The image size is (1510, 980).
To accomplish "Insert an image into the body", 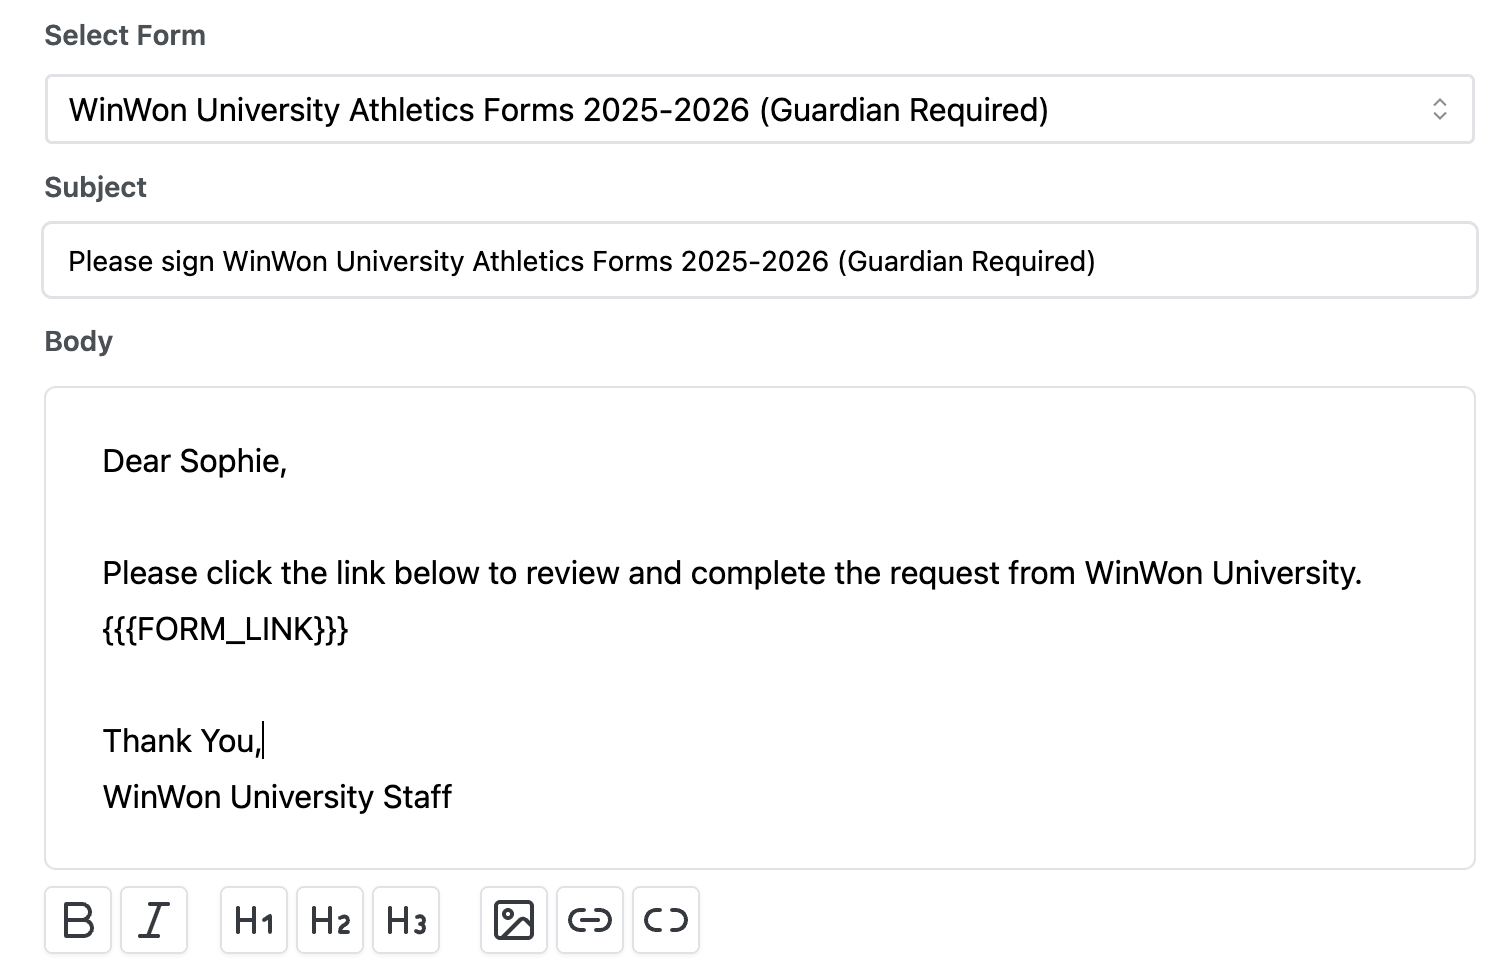I will point(514,920).
